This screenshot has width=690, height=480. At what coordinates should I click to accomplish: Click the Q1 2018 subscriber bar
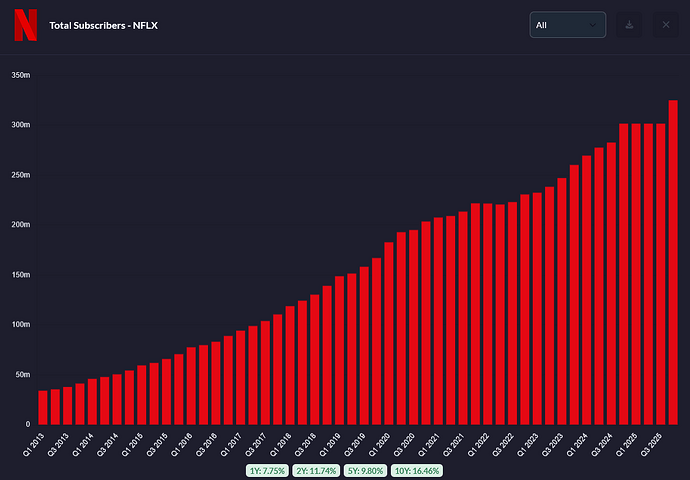290,365
